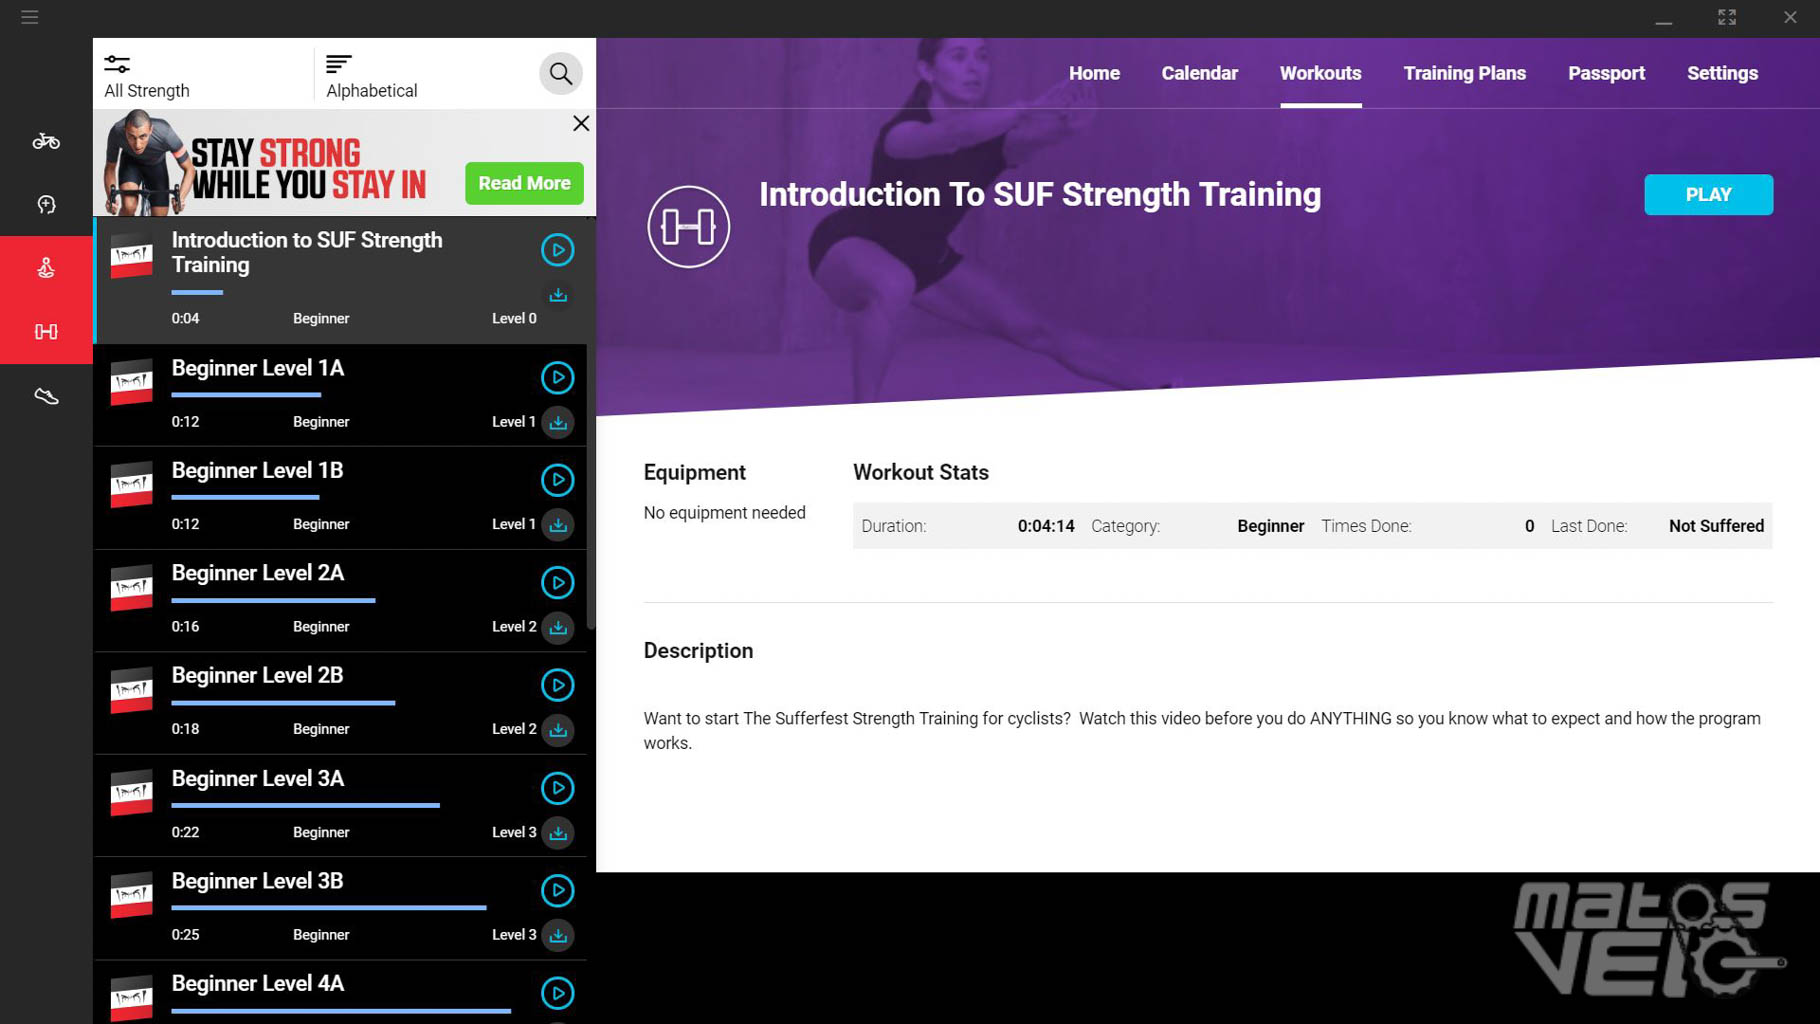Download Beginner Level 1A
The height and width of the screenshot is (1024, 1820).
(558, 423)
